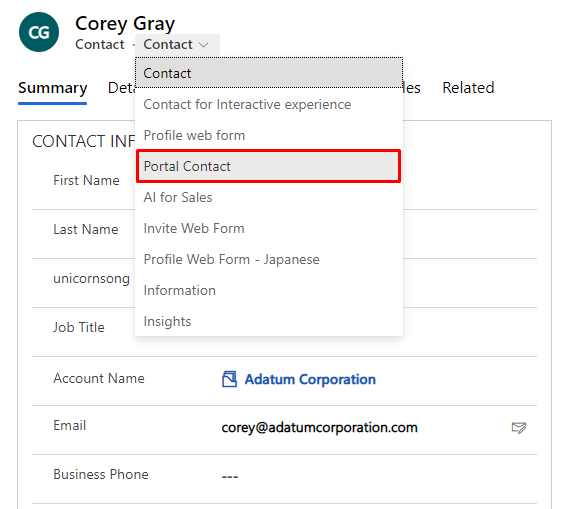This screenshot has height=509, width=561.
Task: Switch to the Related tab
Action: 468,88
